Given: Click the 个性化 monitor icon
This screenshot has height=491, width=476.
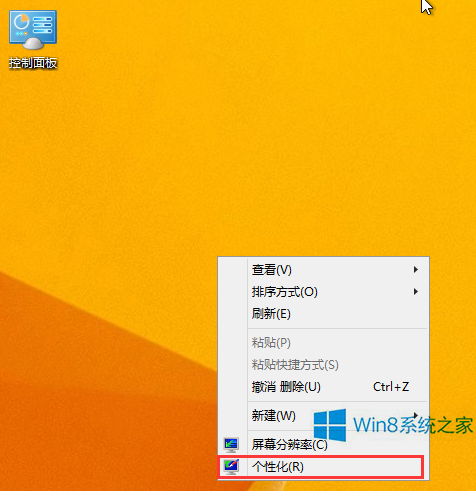Looking at the screenshot, I should pos(231,467).
